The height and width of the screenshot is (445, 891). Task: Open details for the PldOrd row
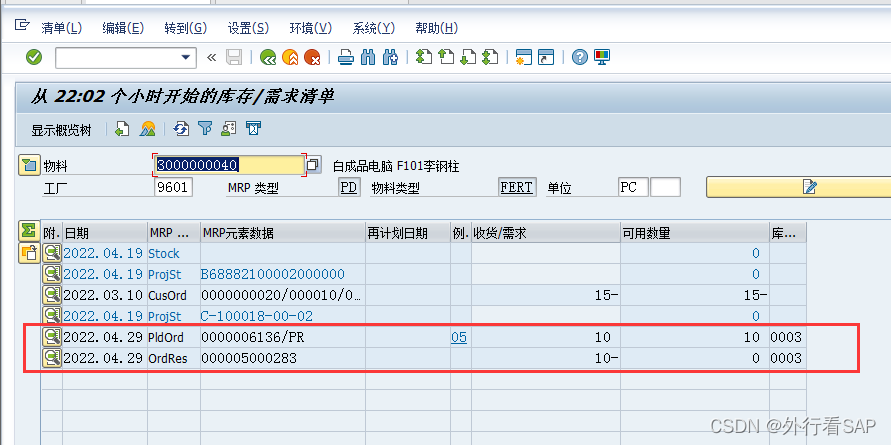(51, 337)
